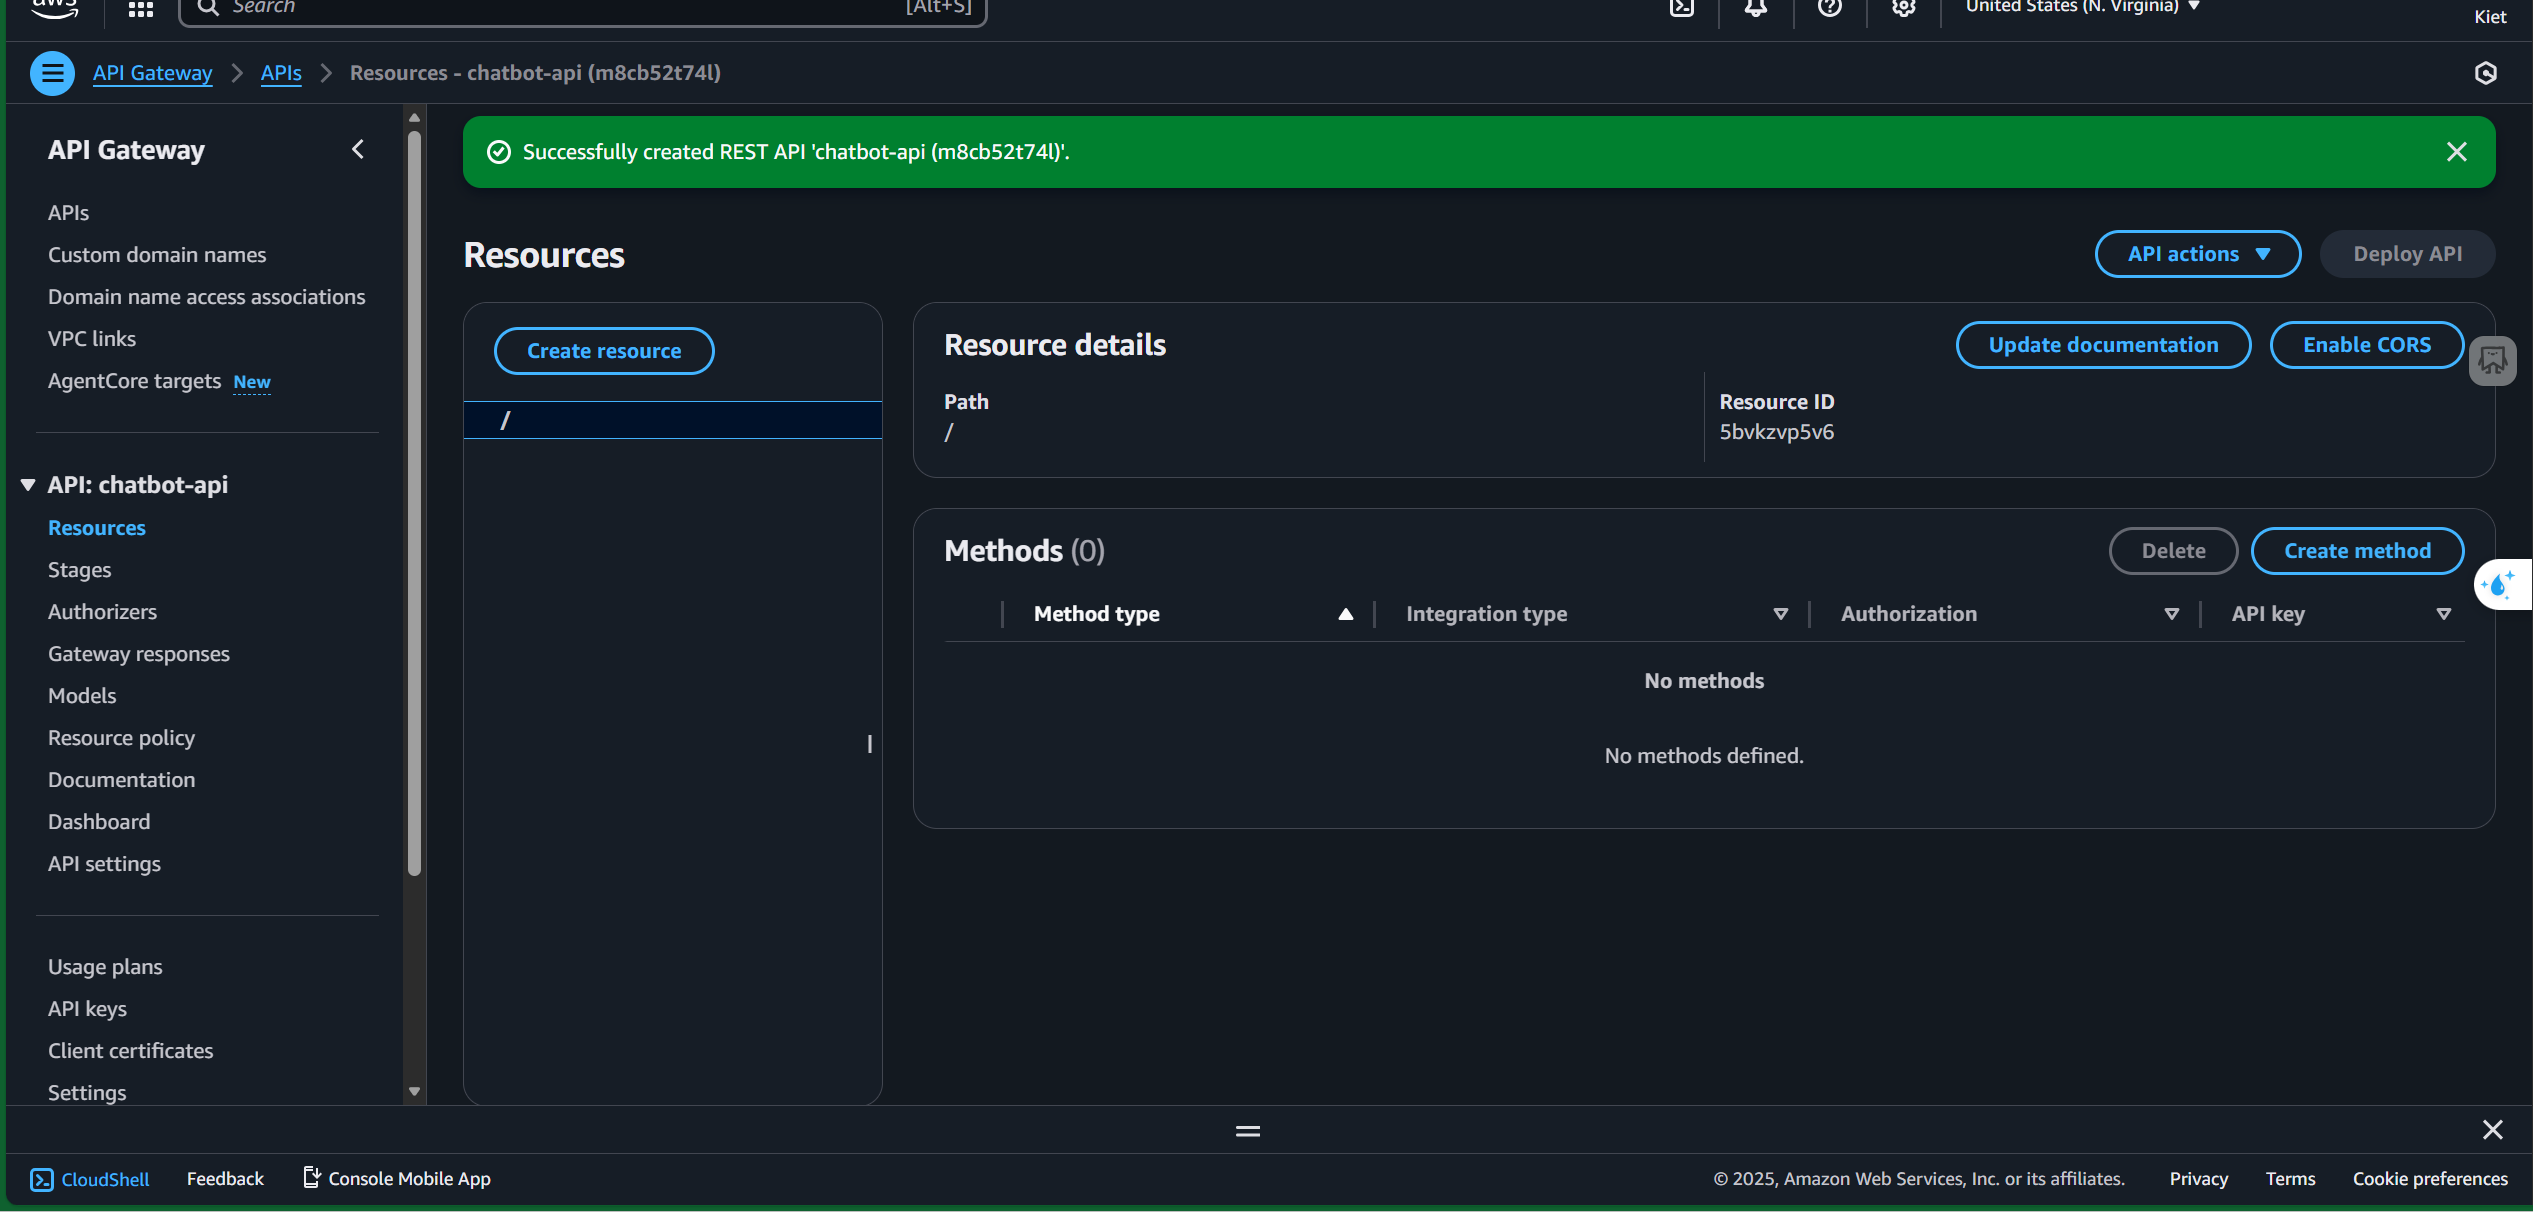Open the notifications bell icon
Image resolution: width=2533 pixels, height=1212 pixels.
click(1755, 8)
